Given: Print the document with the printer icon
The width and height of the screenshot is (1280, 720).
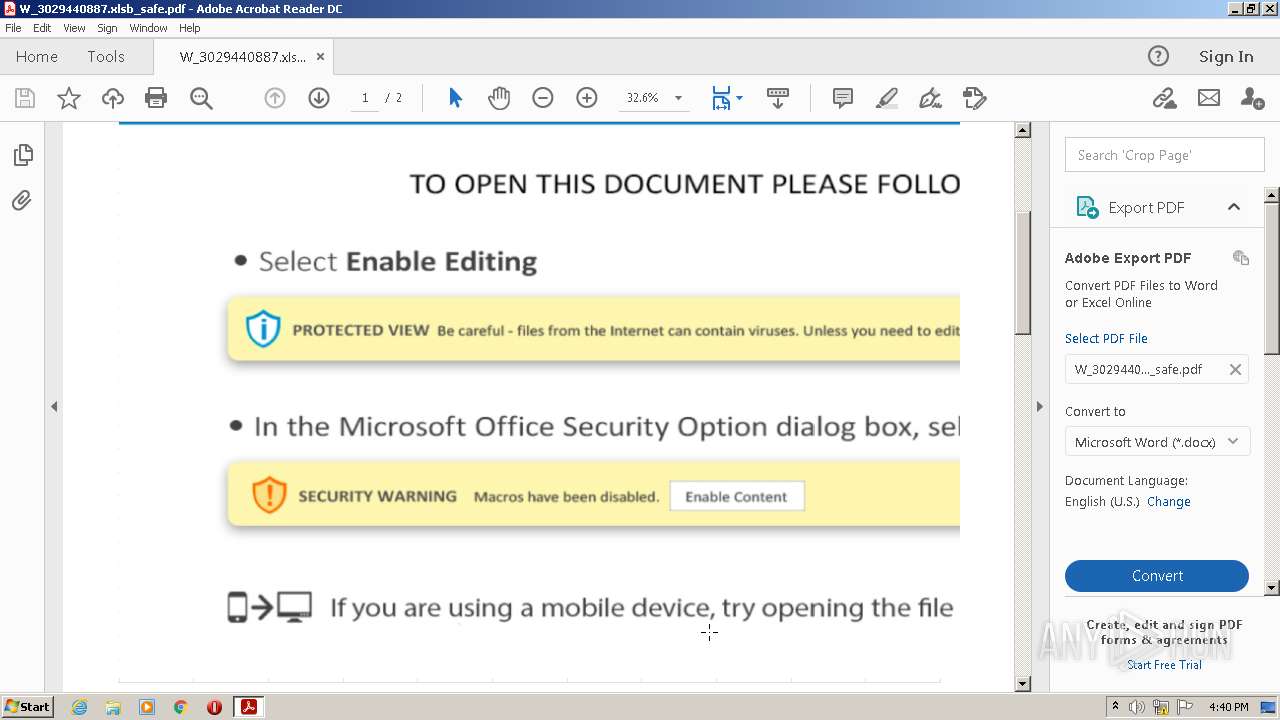Looking at the screenshot, I should (156, 98).
